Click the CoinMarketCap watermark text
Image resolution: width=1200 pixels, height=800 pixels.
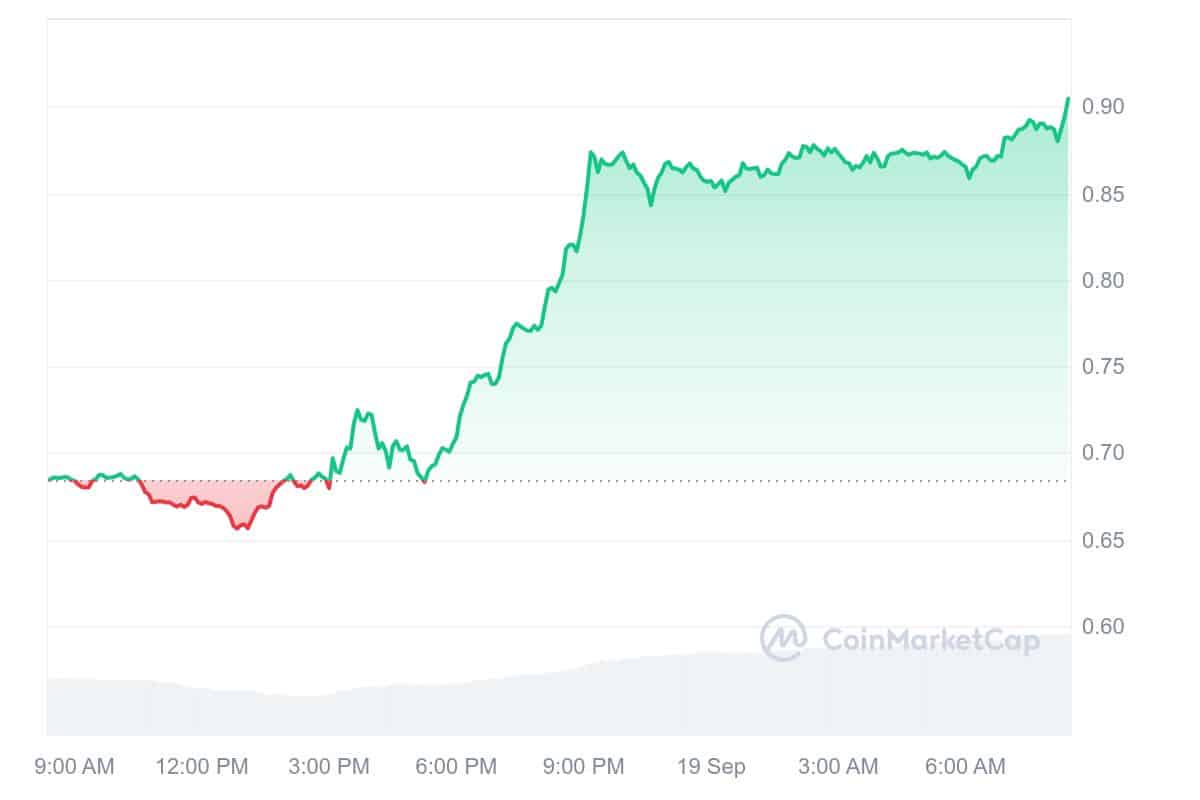coord(930,640)
